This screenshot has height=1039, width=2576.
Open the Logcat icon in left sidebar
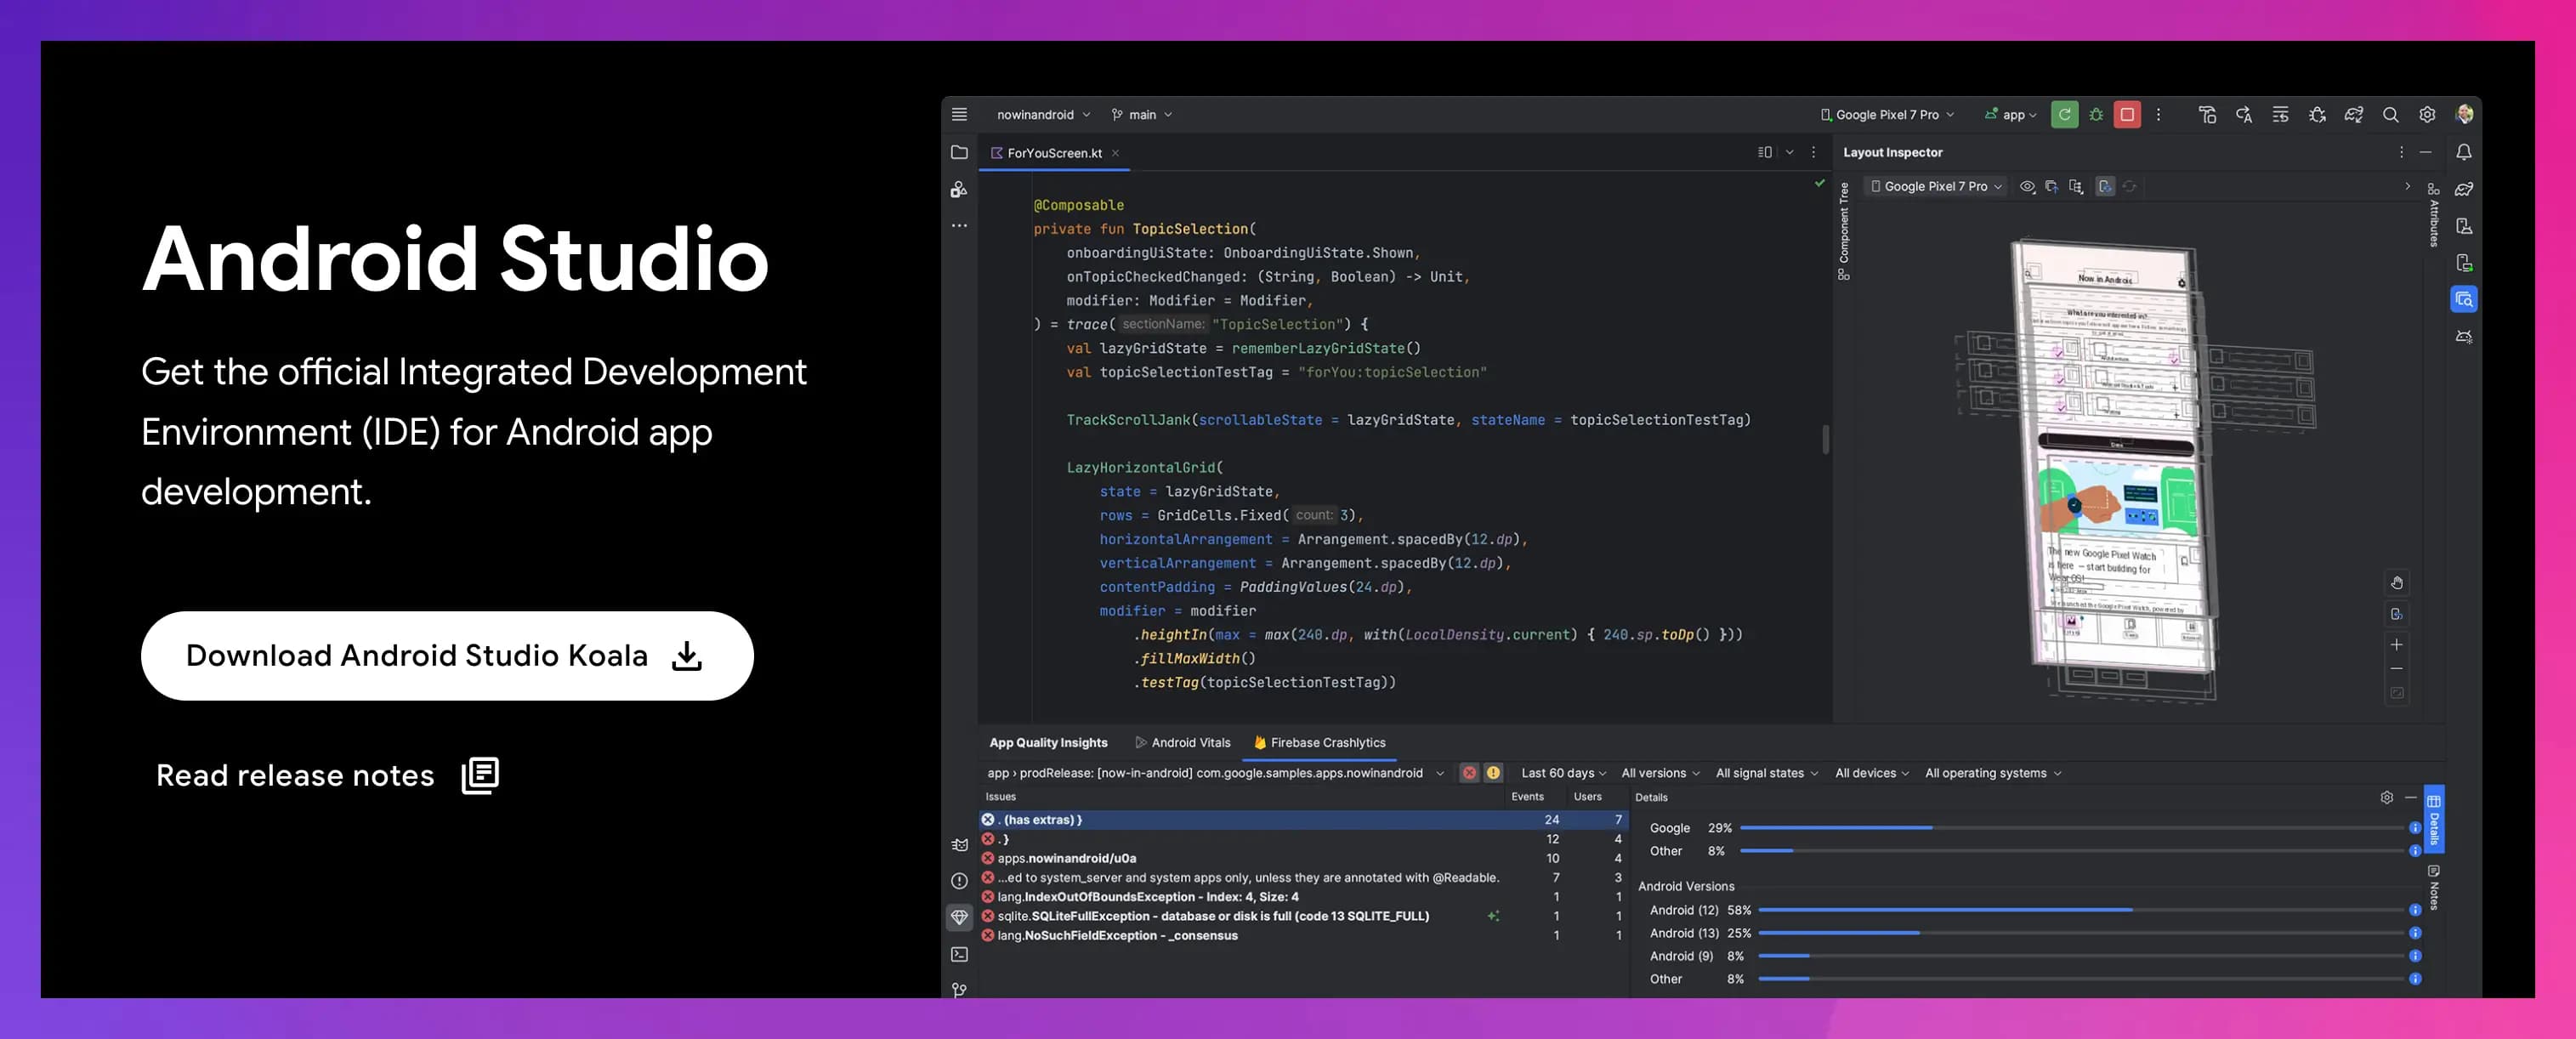coord(959,845)
